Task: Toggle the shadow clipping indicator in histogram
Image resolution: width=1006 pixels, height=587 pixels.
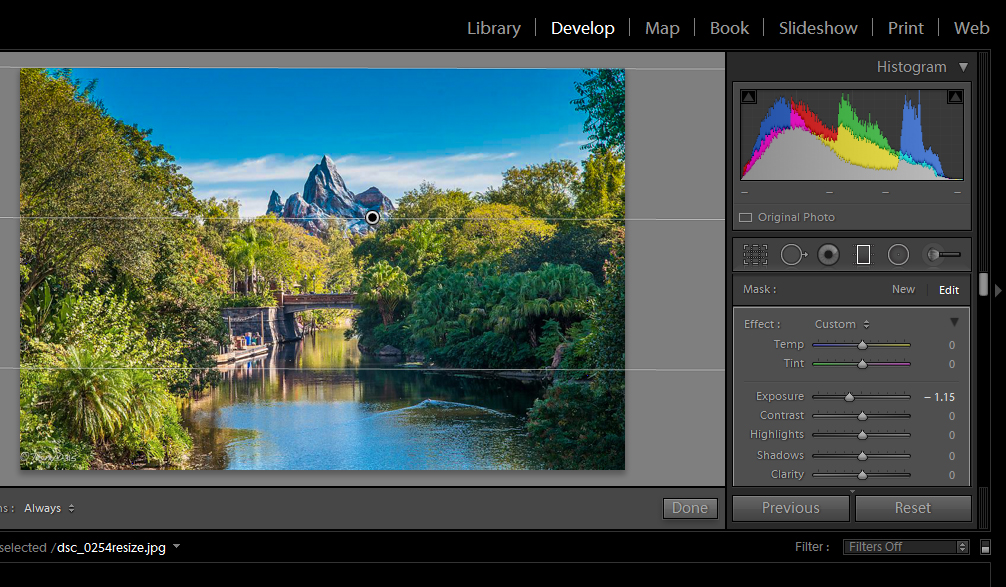Action: pos(749,97)
